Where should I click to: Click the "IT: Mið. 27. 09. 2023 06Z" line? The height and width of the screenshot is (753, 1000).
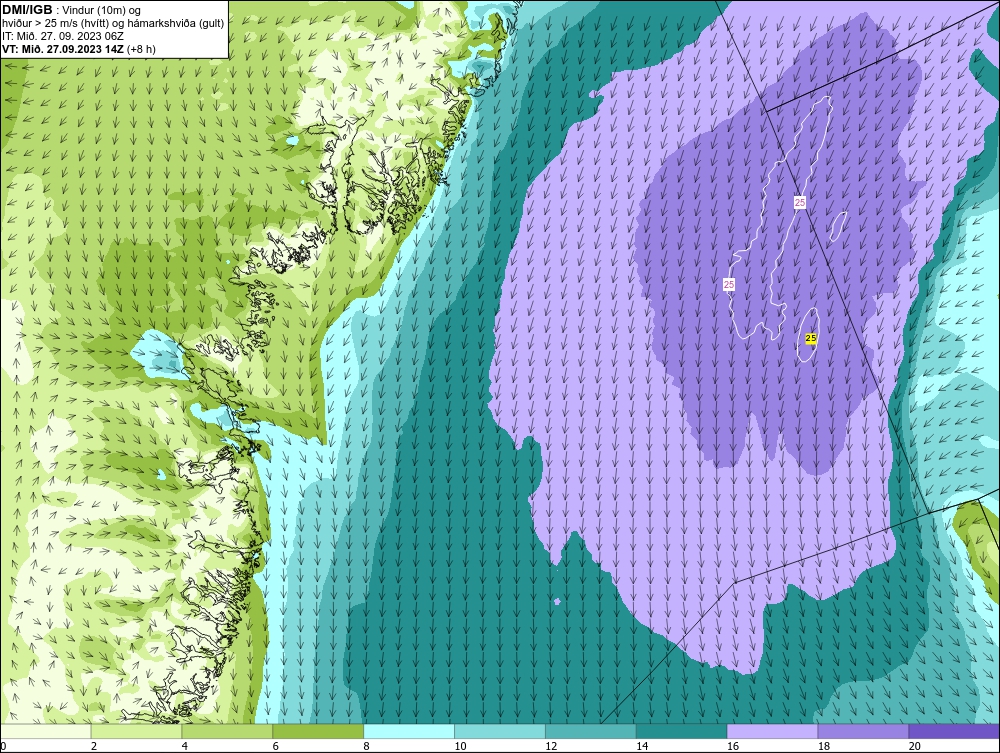click(62, 36)
